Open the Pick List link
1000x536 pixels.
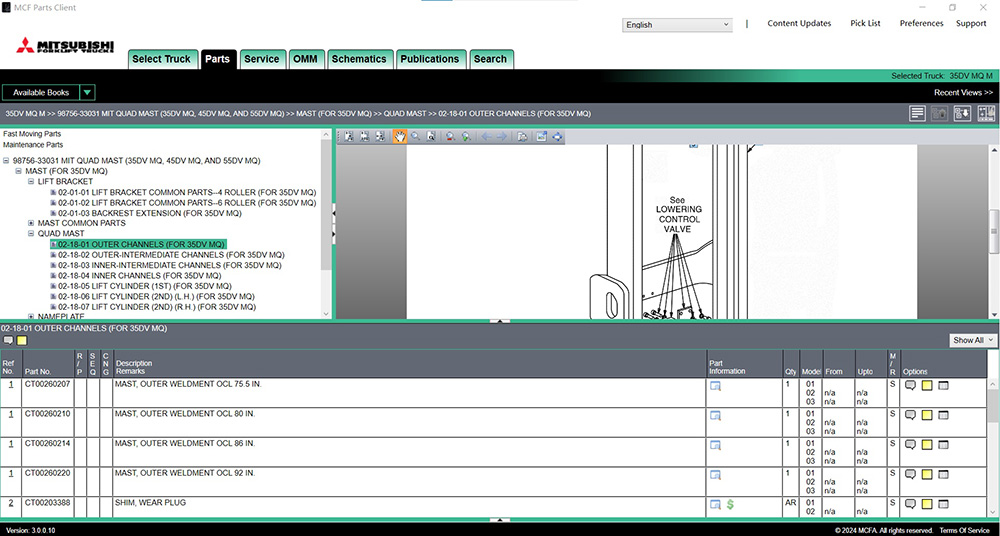(x=865, y=24)
